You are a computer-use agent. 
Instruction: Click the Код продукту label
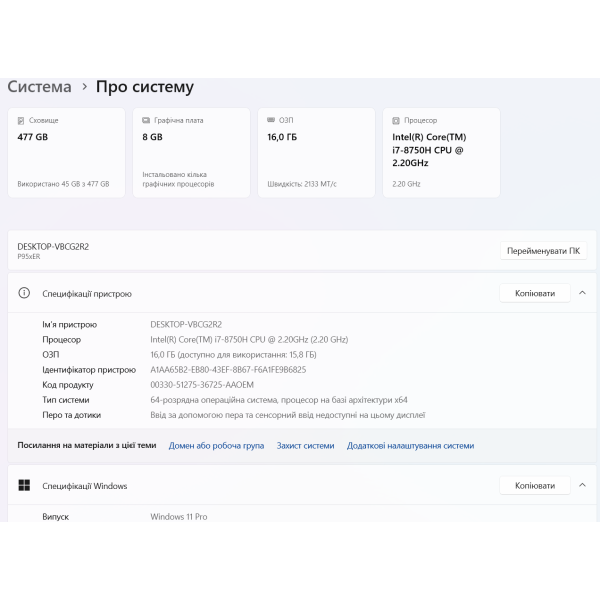click(68, 385)
